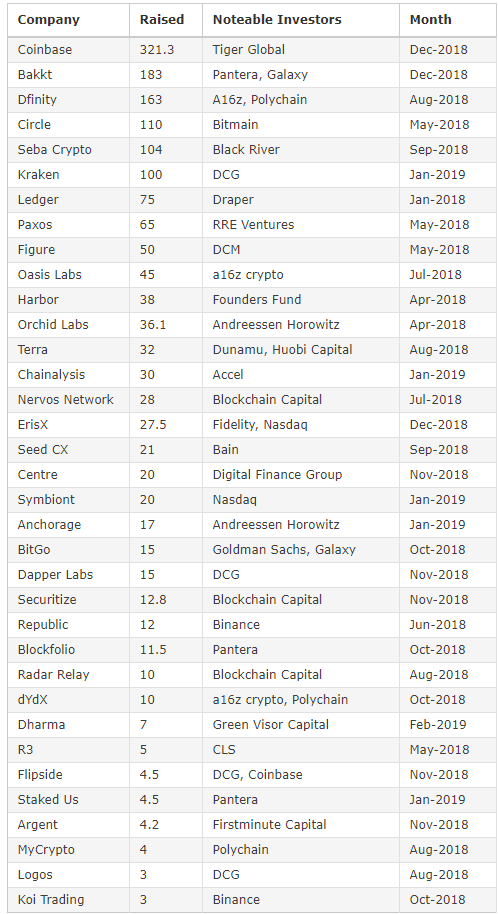Select the Coinbase company cell
This screenshot has height=914, width=498.
68,50
